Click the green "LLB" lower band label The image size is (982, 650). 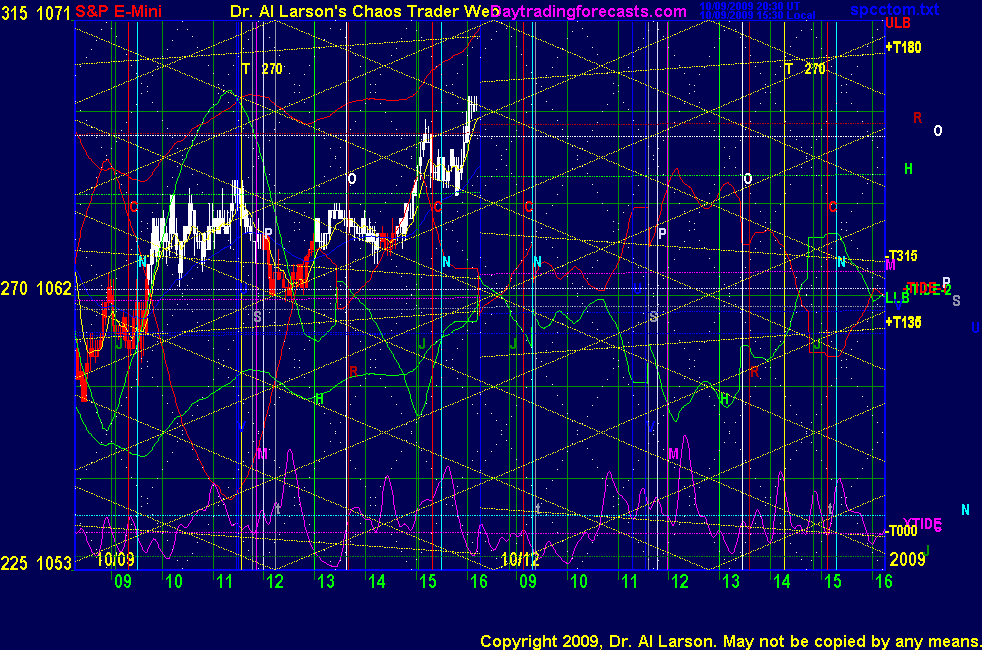[897, 297]
